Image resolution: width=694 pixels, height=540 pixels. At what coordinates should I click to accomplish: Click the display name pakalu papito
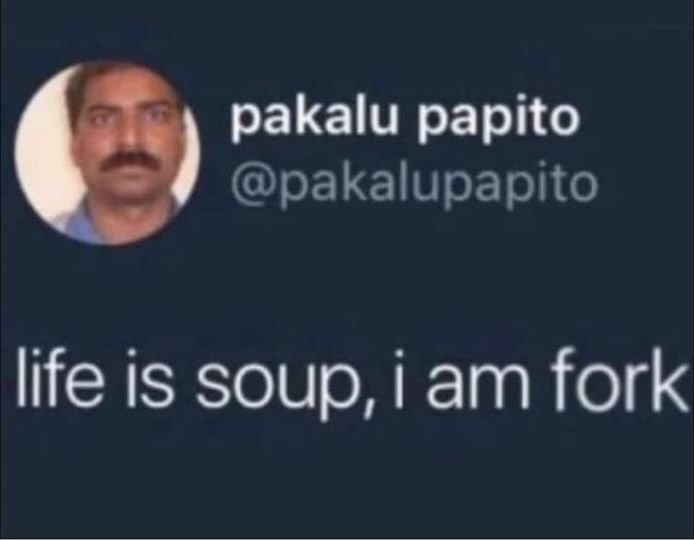pos(405,119)
